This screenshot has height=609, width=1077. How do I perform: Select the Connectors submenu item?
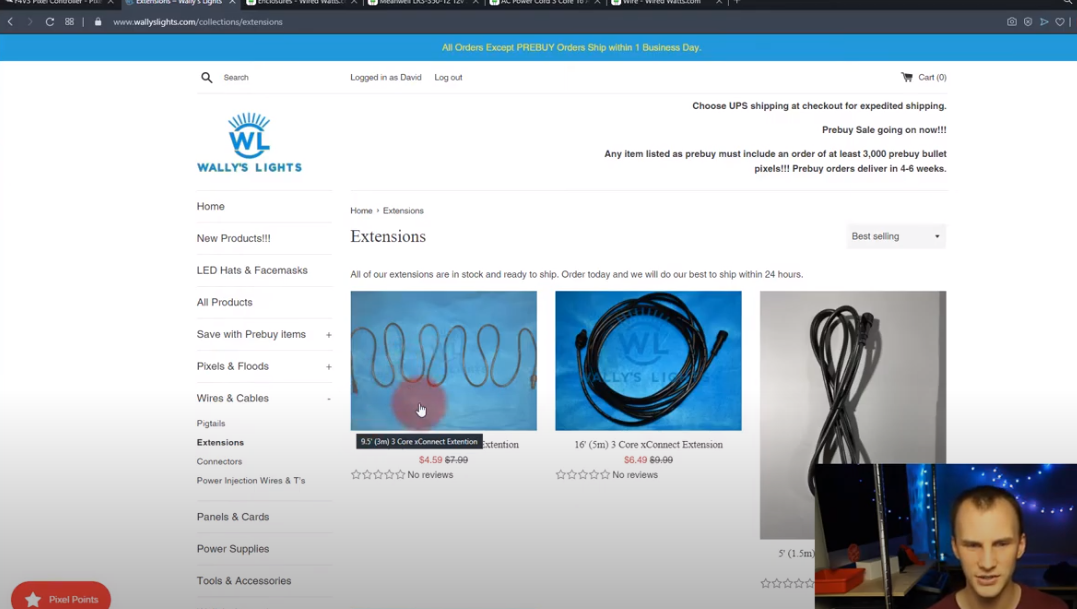219,461
